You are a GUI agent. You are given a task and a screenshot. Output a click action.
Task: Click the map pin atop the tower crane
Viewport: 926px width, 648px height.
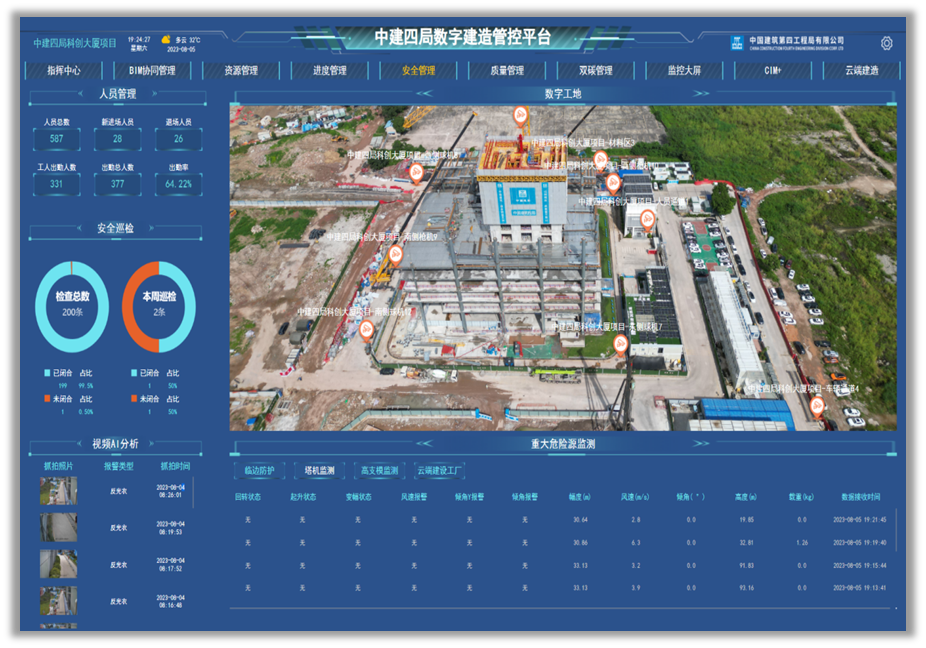(x=520, y=115)
